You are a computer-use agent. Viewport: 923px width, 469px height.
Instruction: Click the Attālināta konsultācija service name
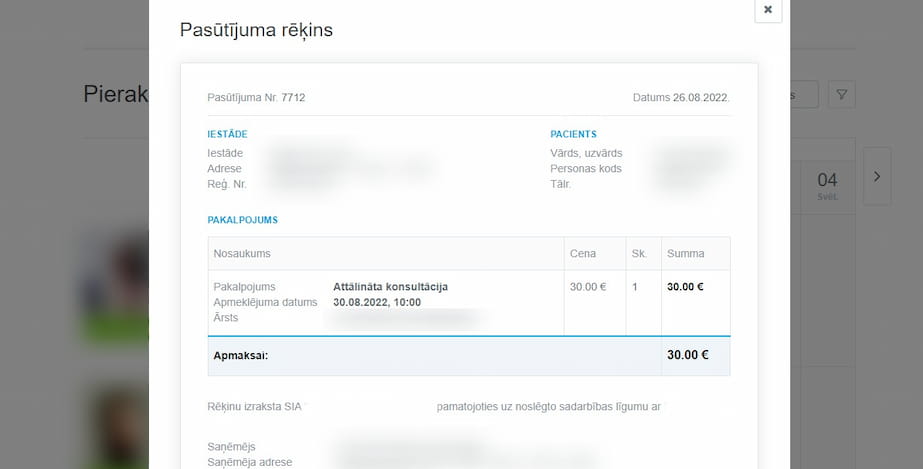[390, 287]
